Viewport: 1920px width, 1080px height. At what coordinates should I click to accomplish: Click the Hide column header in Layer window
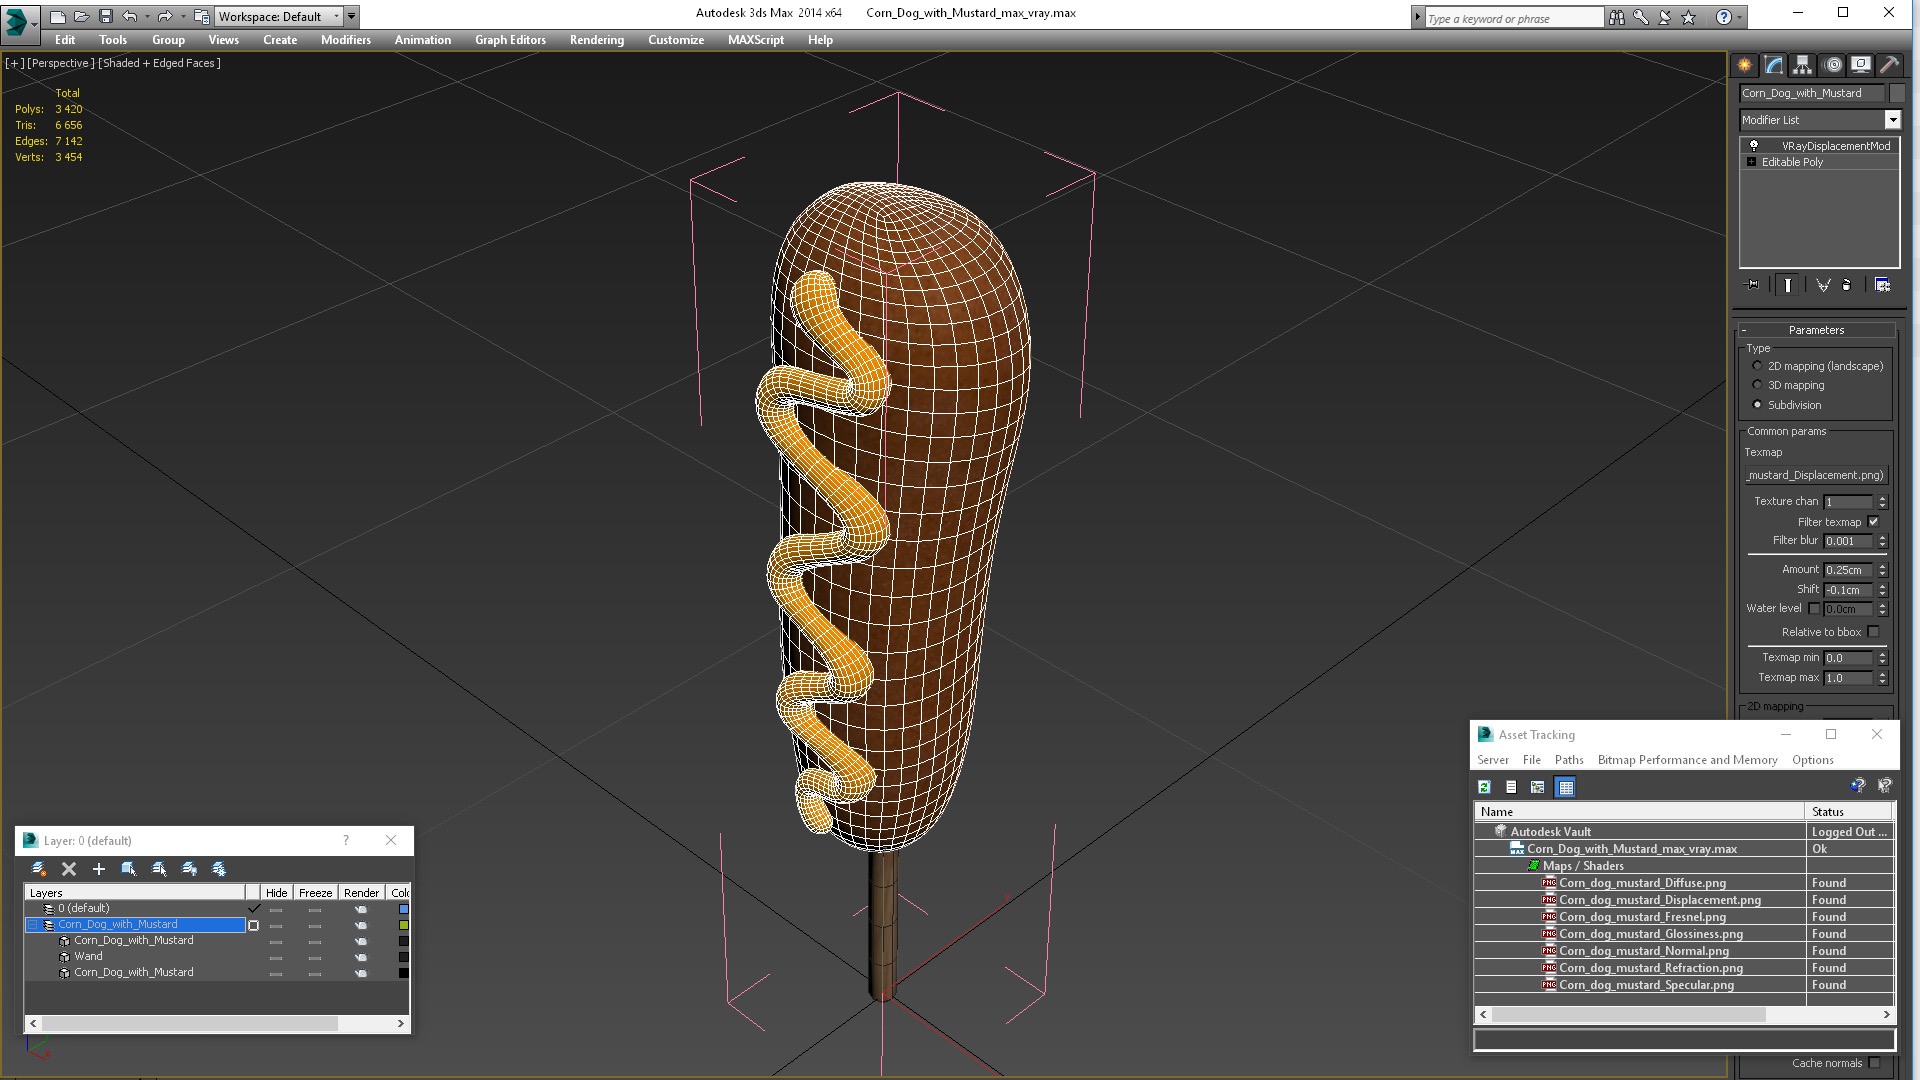point(276,893)
